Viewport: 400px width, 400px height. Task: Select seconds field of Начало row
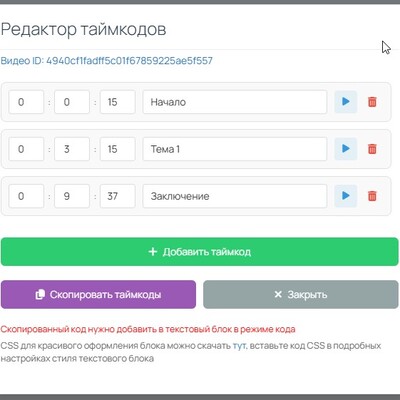pyautogui.click(x=118, y=102)
